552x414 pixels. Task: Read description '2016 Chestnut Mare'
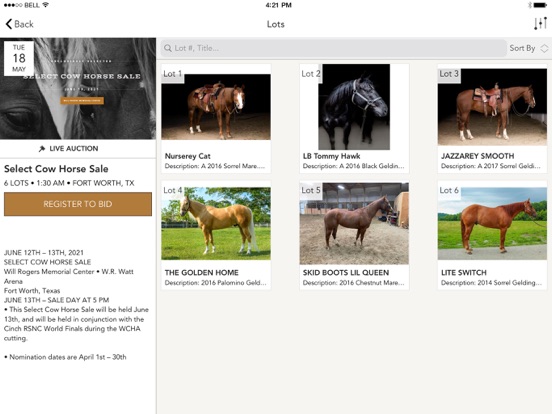pos(353,283)
